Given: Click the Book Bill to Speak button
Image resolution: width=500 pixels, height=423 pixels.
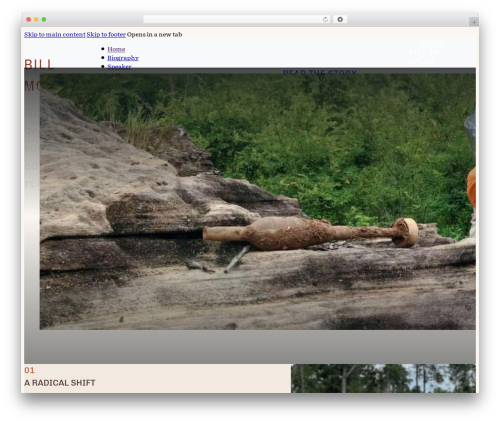Looking at the screenshot, I should point(426,52).
